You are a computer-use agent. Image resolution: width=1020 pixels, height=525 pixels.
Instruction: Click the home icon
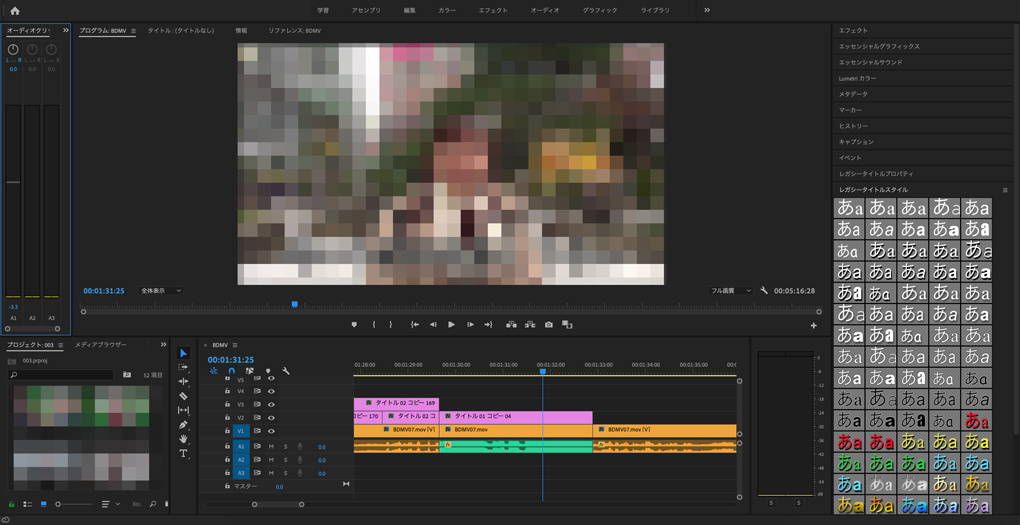14,10
